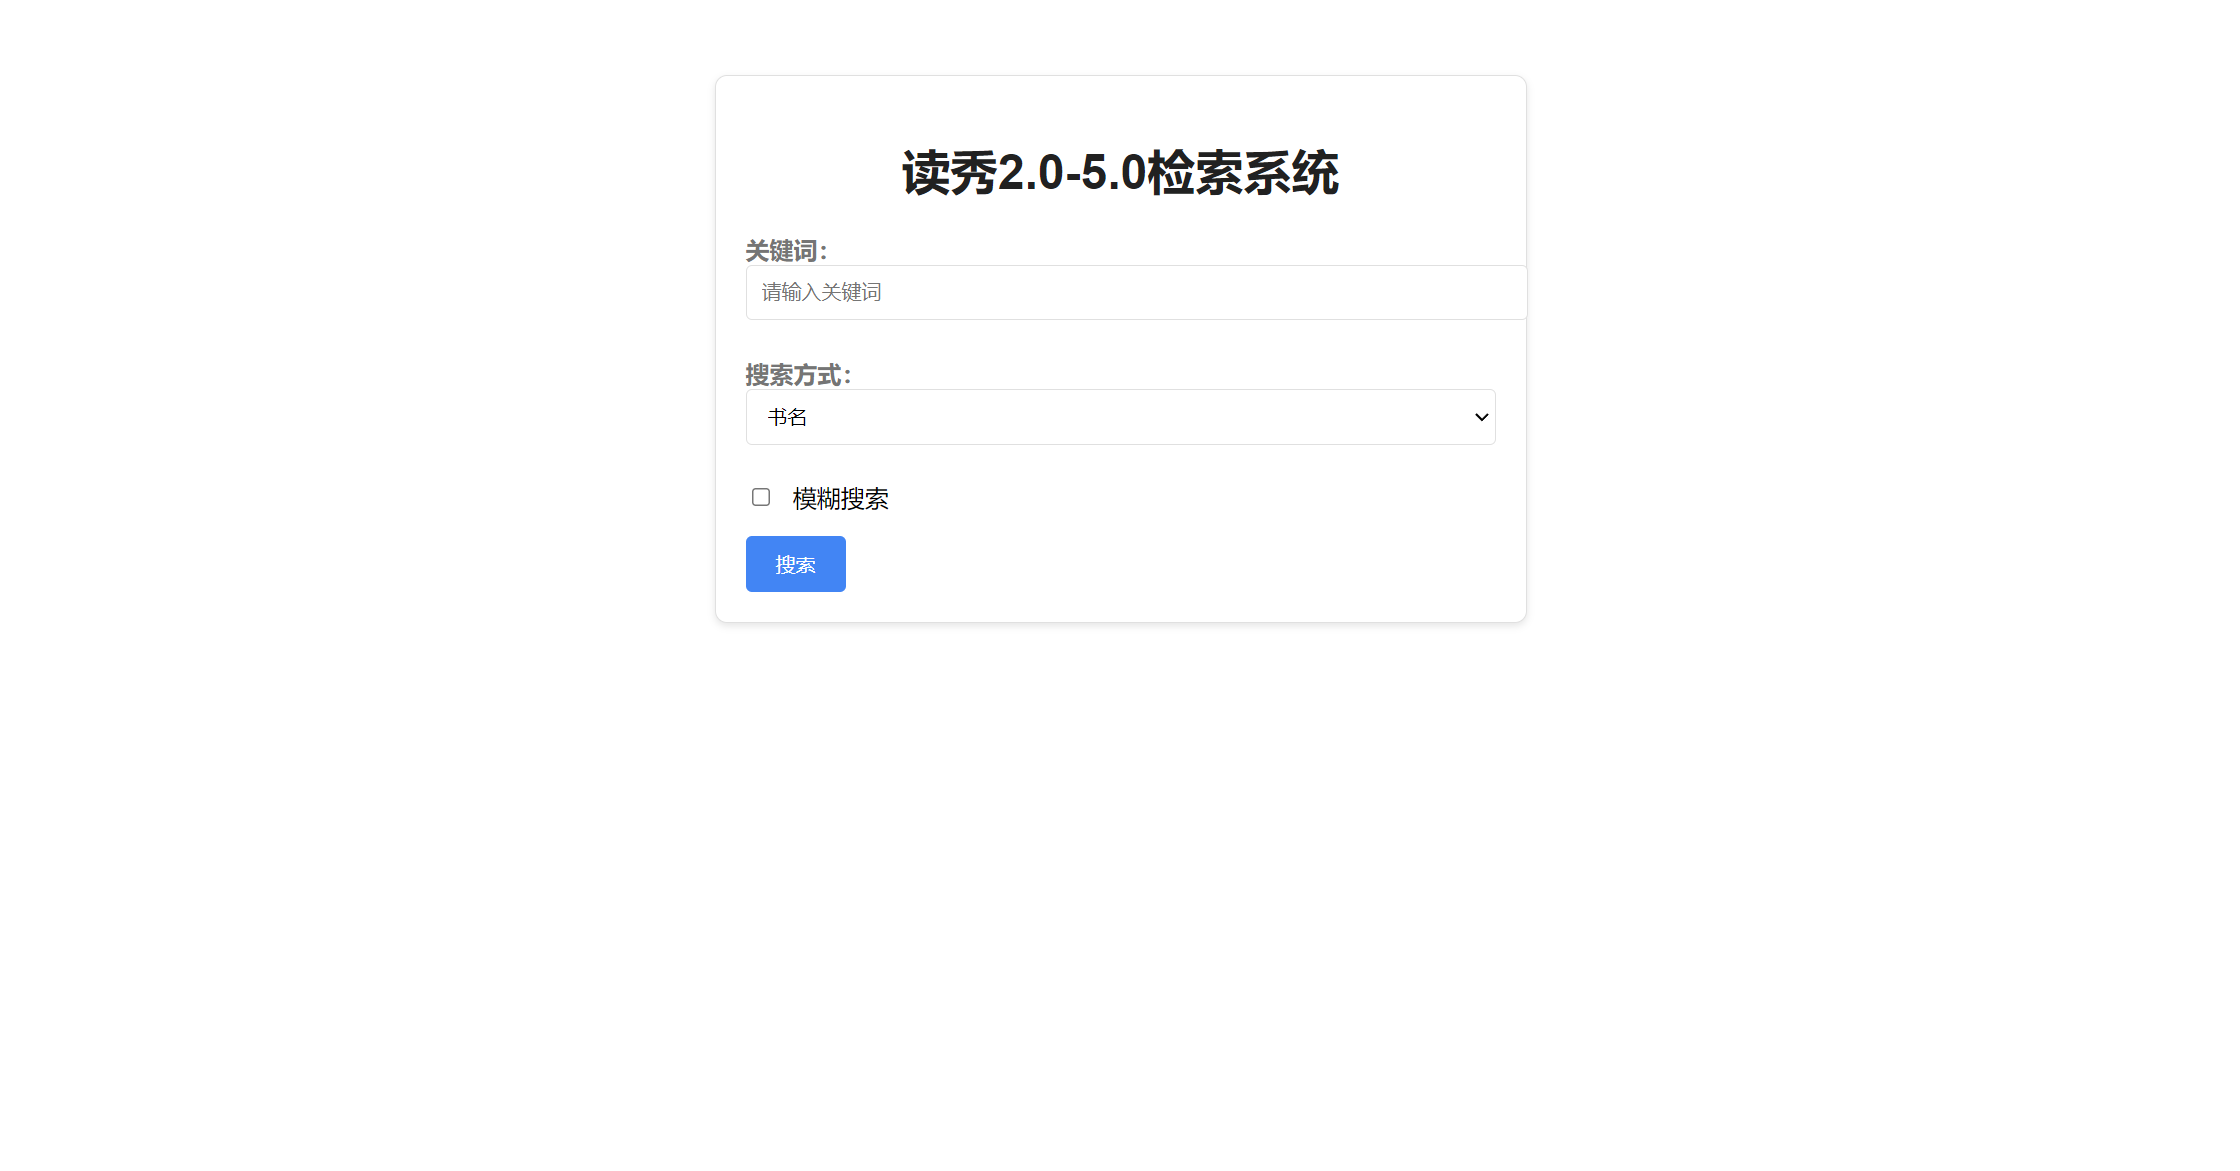Click the down-arrow icon in the 搜索方式 dropdown
Image resolution: width=2240 pixels, height=1171 pixels.
(1481, 417)
